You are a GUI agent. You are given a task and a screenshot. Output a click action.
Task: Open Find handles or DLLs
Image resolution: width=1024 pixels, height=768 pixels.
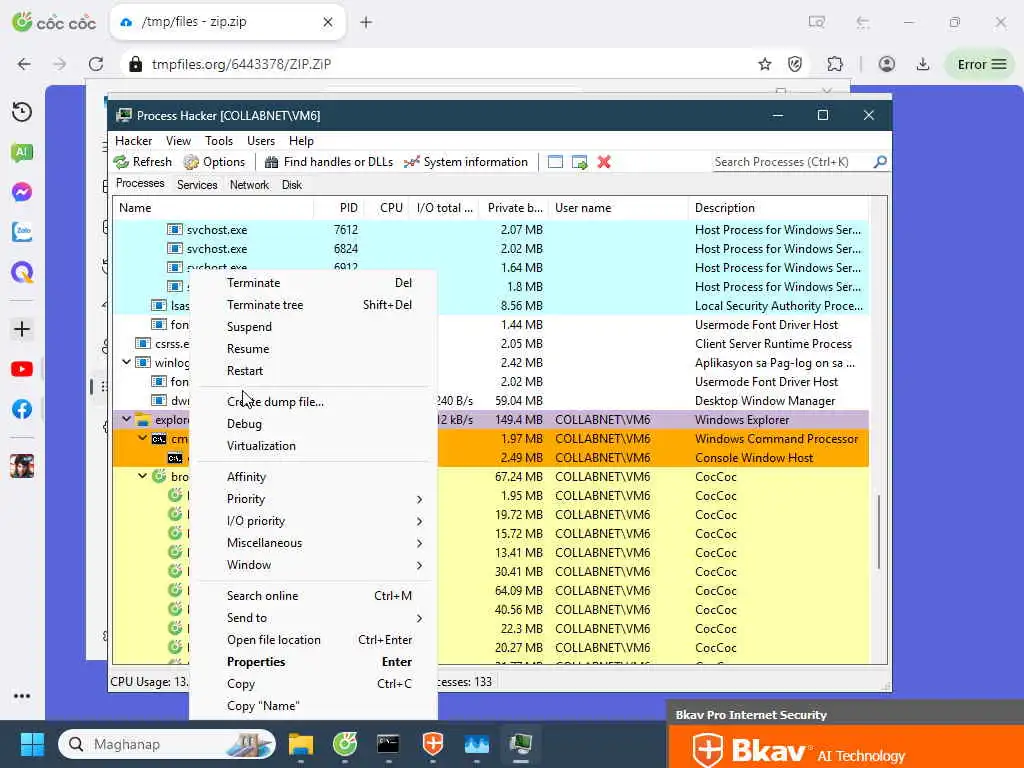click(x=328, y=162)
